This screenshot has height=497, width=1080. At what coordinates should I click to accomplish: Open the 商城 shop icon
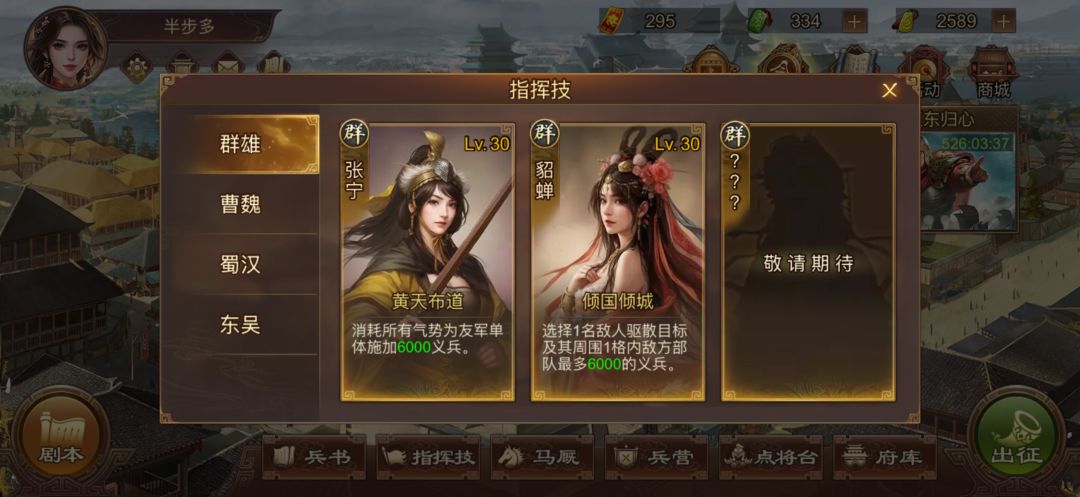tap(993, 73)
